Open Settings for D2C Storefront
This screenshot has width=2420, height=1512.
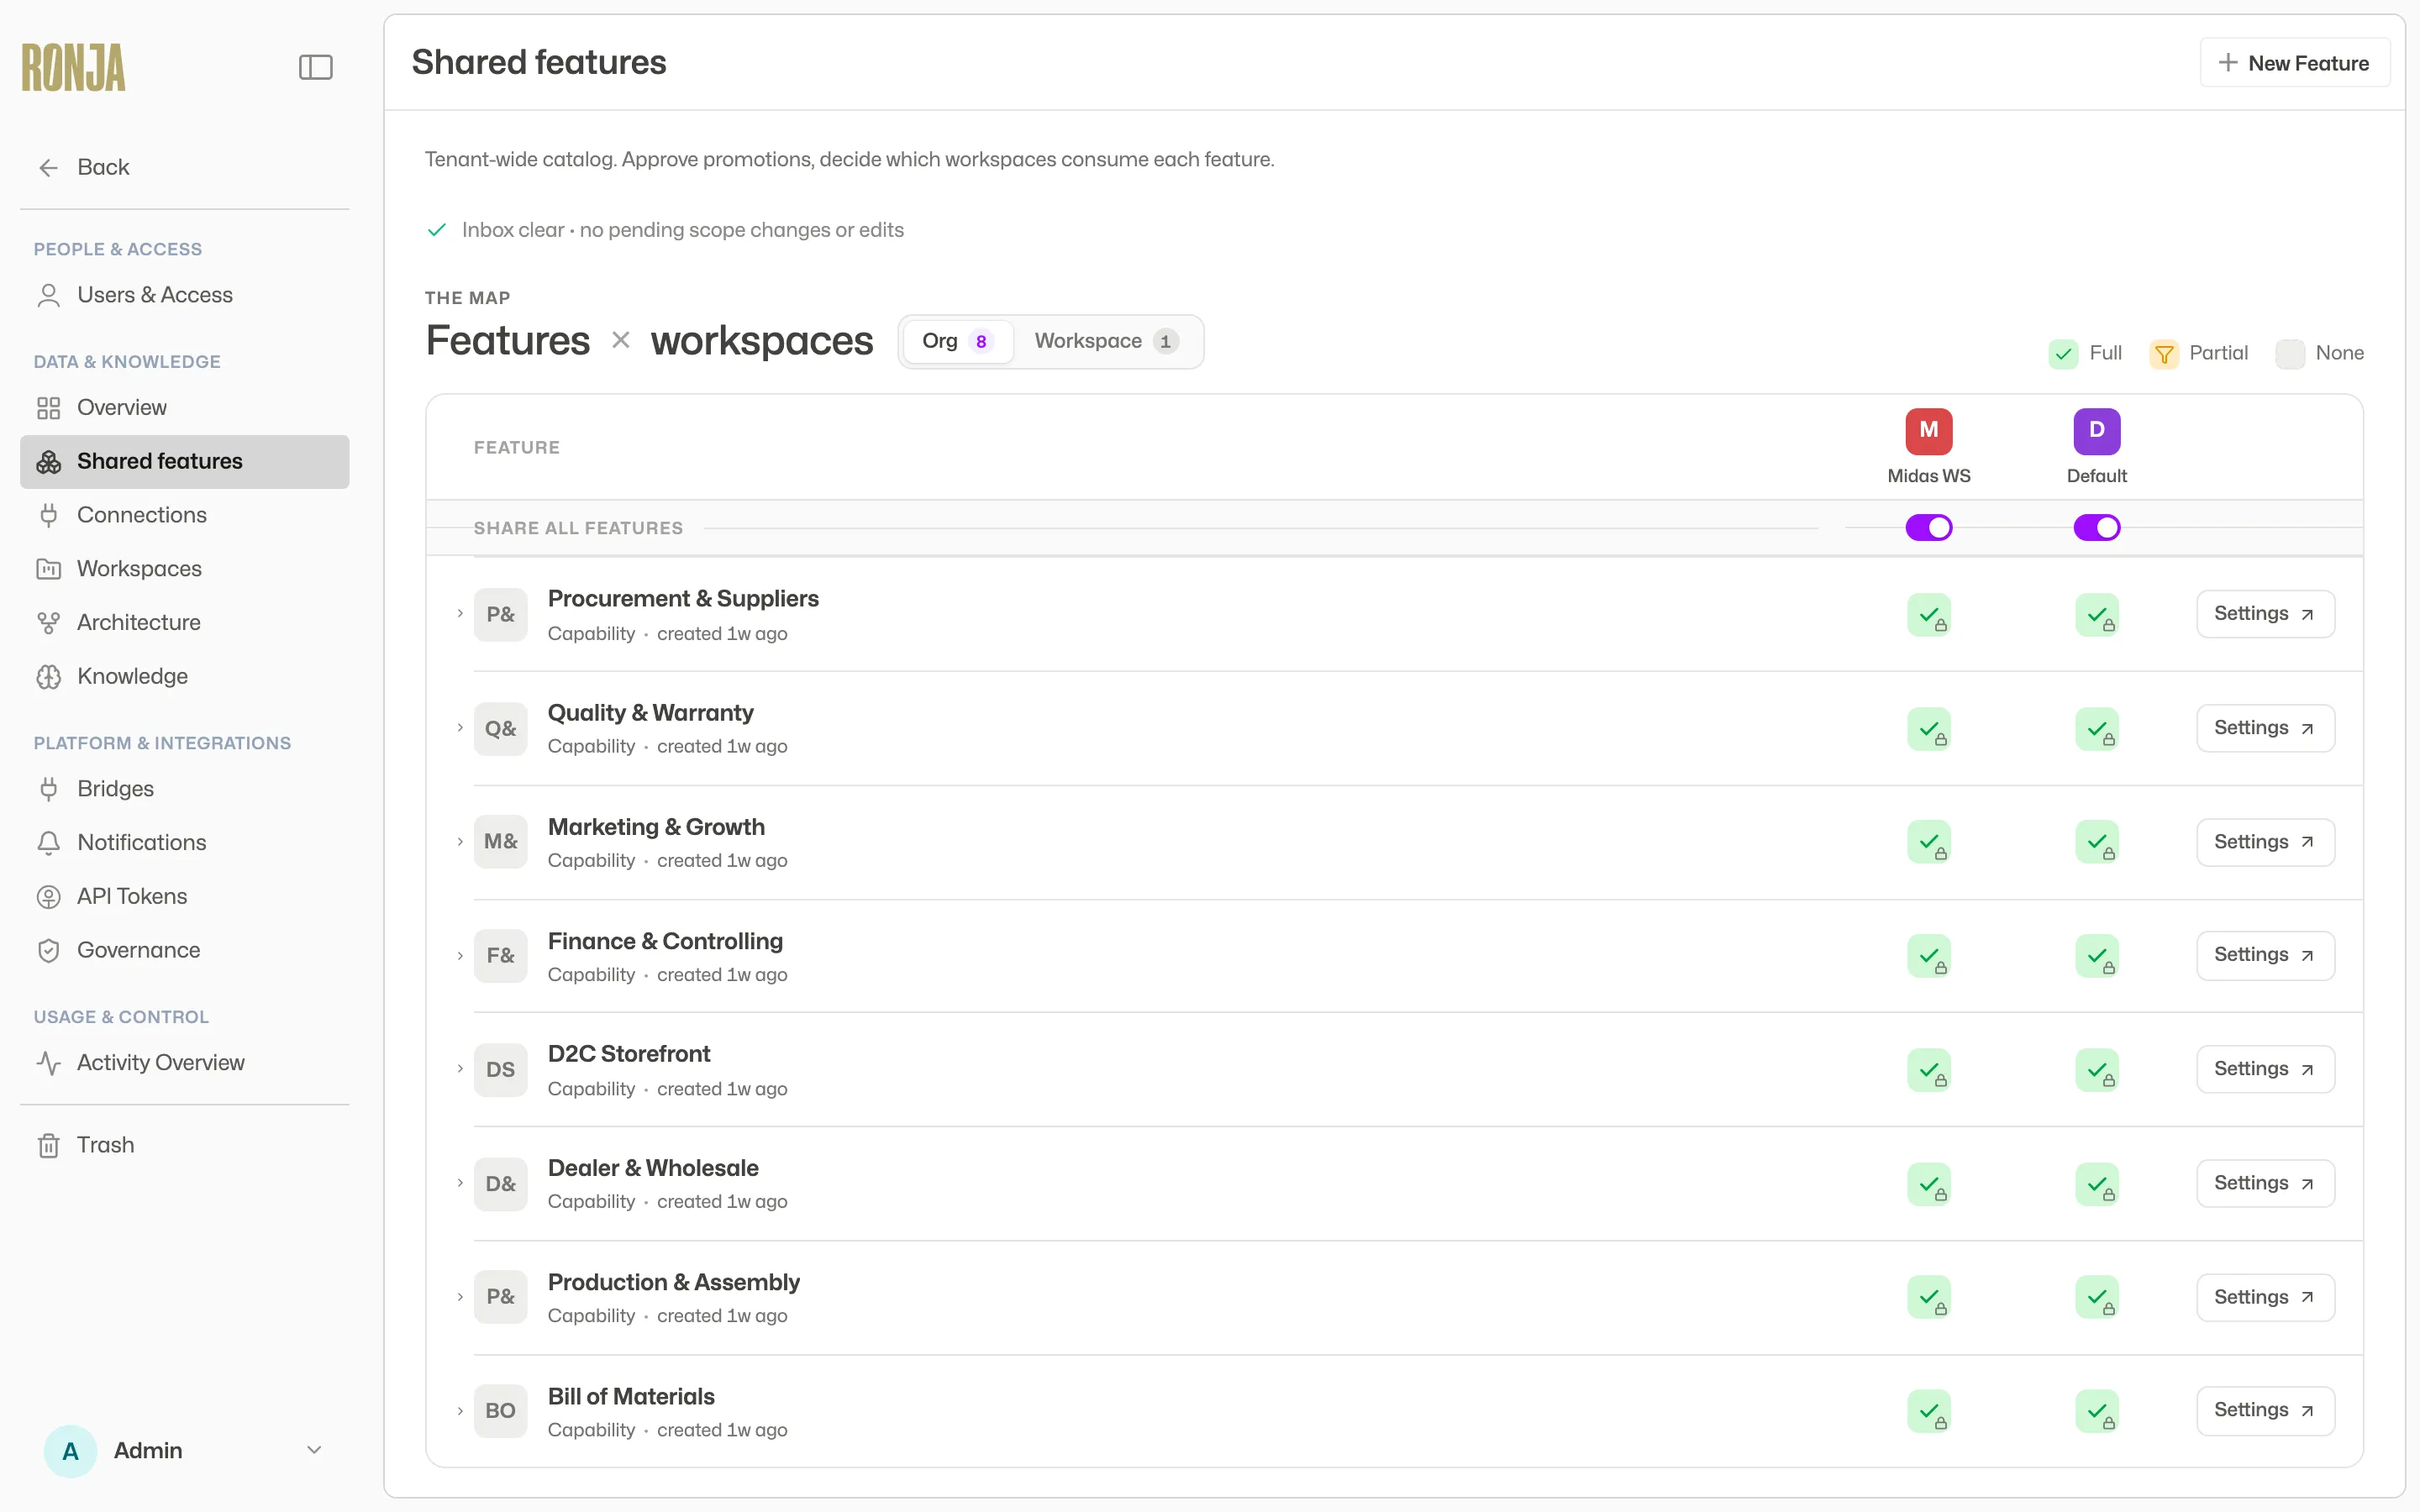[2265, 1069]
